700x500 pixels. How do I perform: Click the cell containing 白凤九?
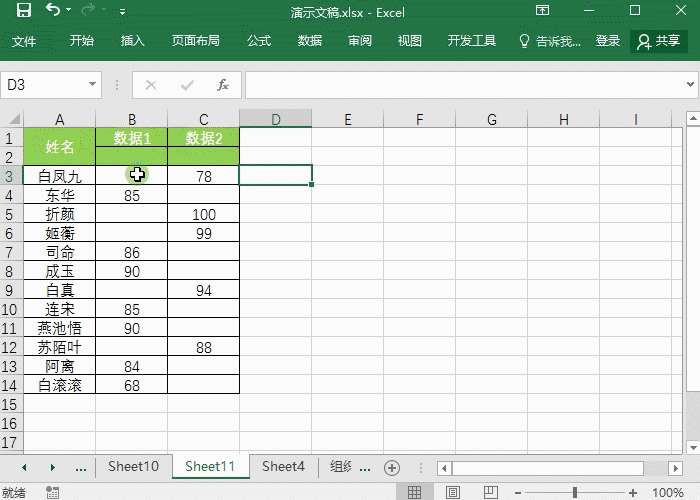pyautogui.click(x=59, y=175)
